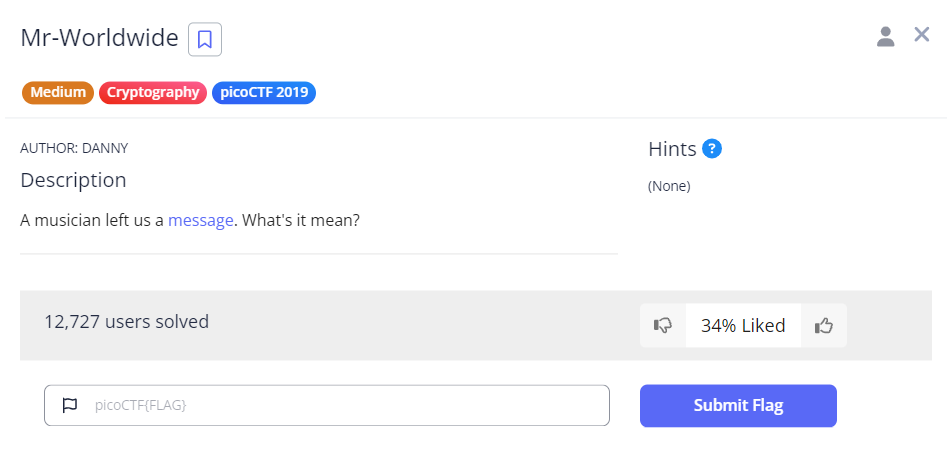Click the 34% Liked rating label
949x454 pixels.
[743, 325]
